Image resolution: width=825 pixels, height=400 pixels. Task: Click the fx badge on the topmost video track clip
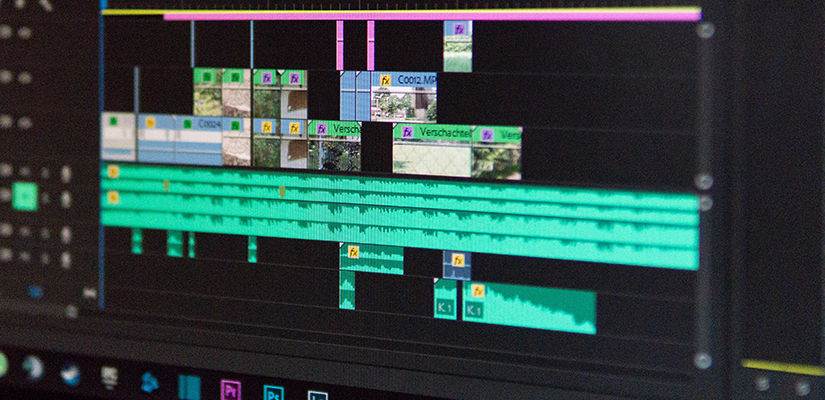[x=458, y=30]
